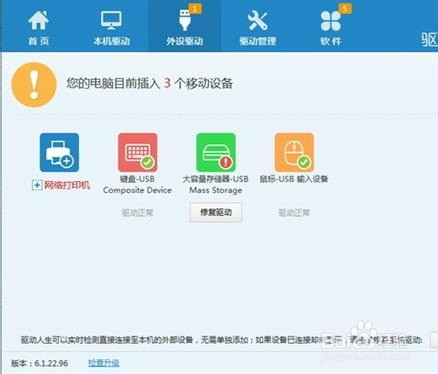Click the red alert badge on storage icon
This screenshot has height=374, width=438.
pos(226,162)
